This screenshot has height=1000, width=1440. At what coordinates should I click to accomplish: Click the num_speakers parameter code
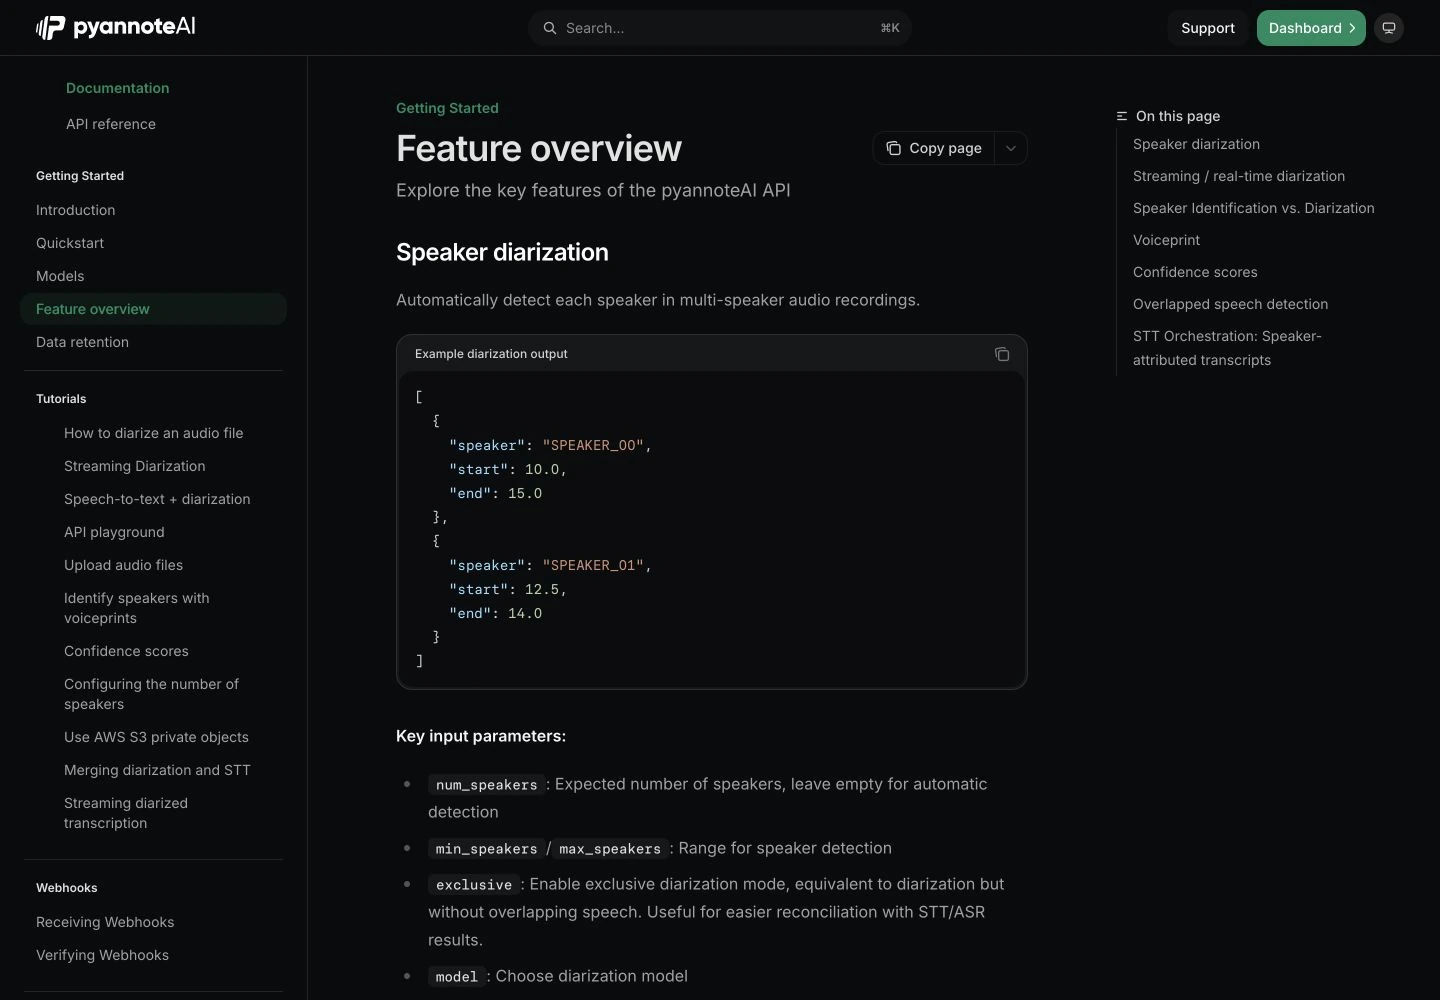point(487,785)
